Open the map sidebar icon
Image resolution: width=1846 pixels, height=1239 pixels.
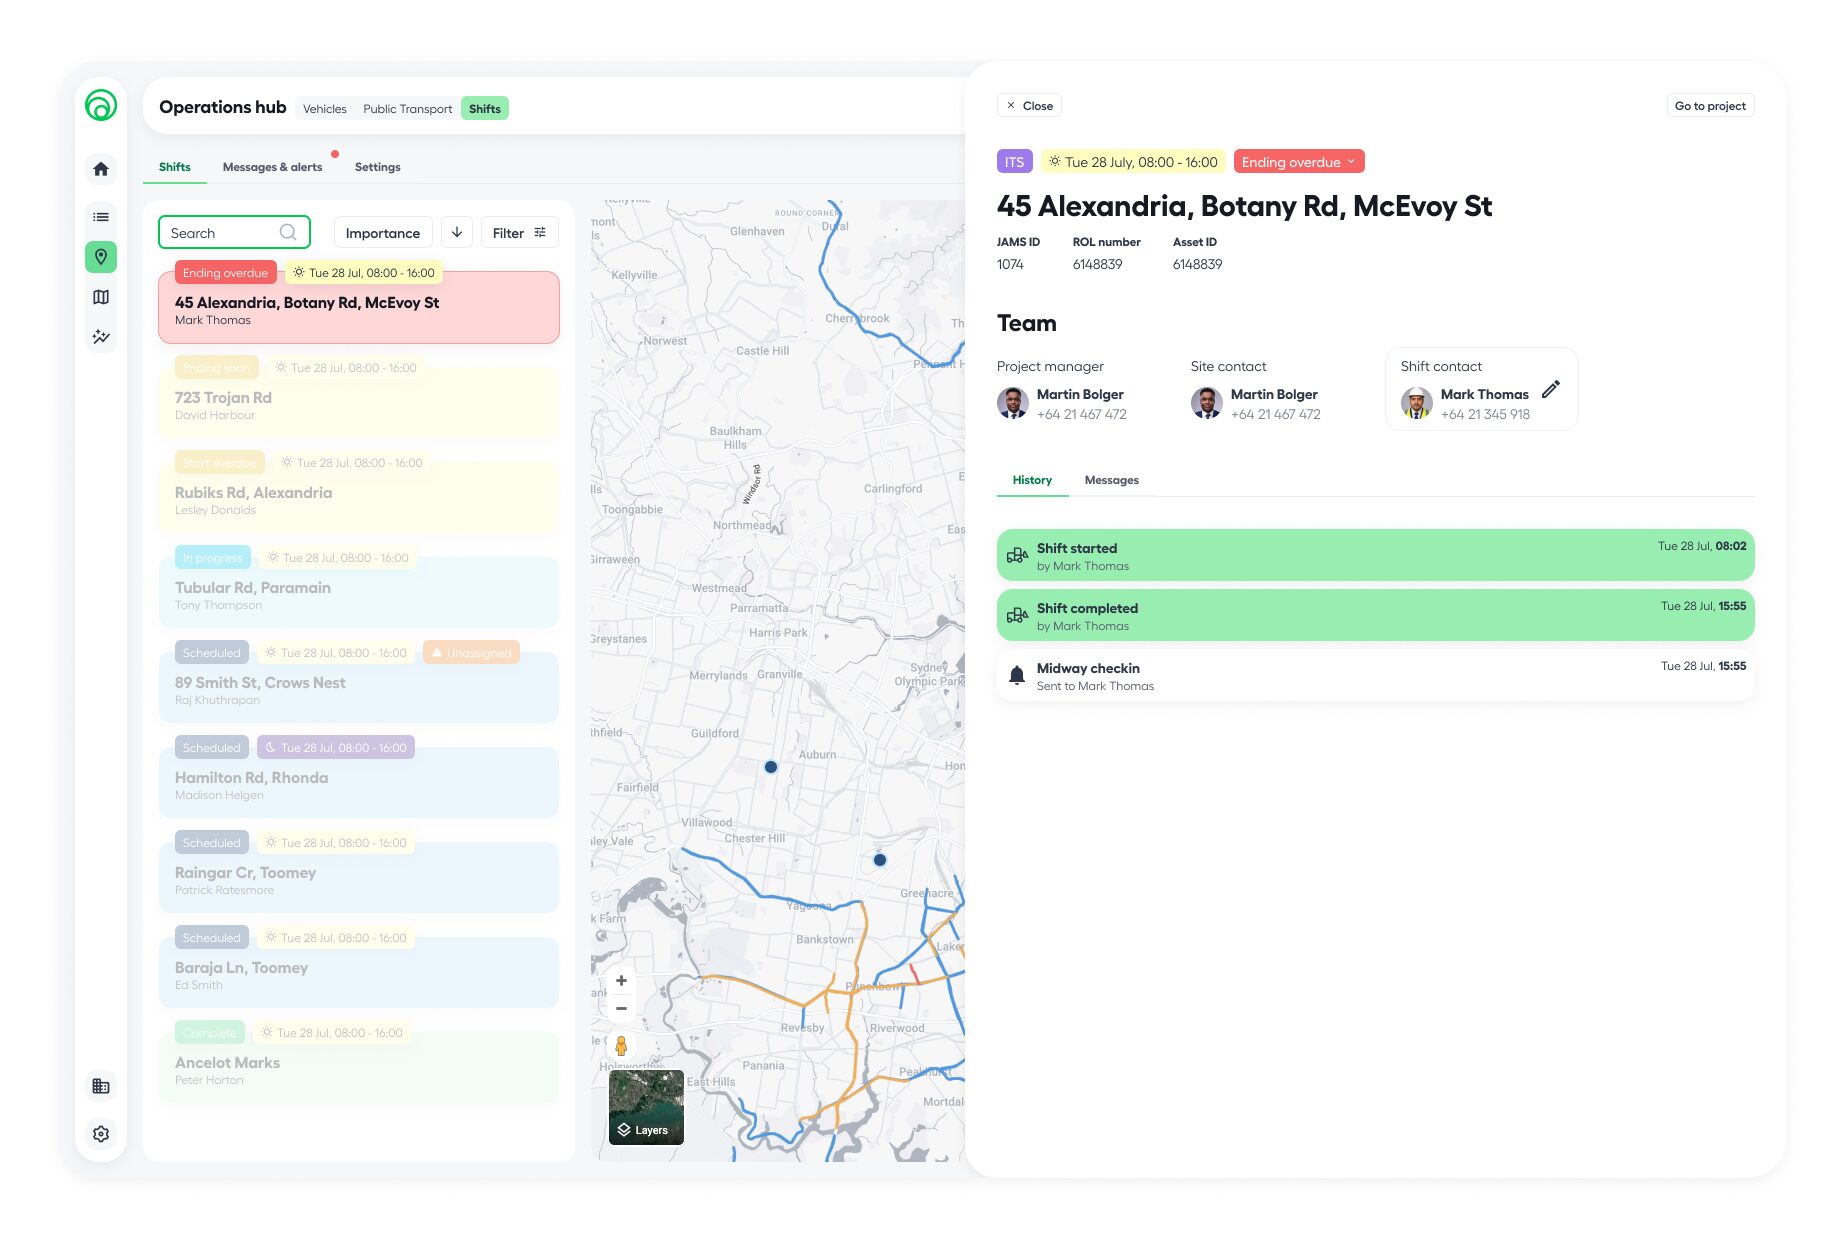[x=101, y=297]
